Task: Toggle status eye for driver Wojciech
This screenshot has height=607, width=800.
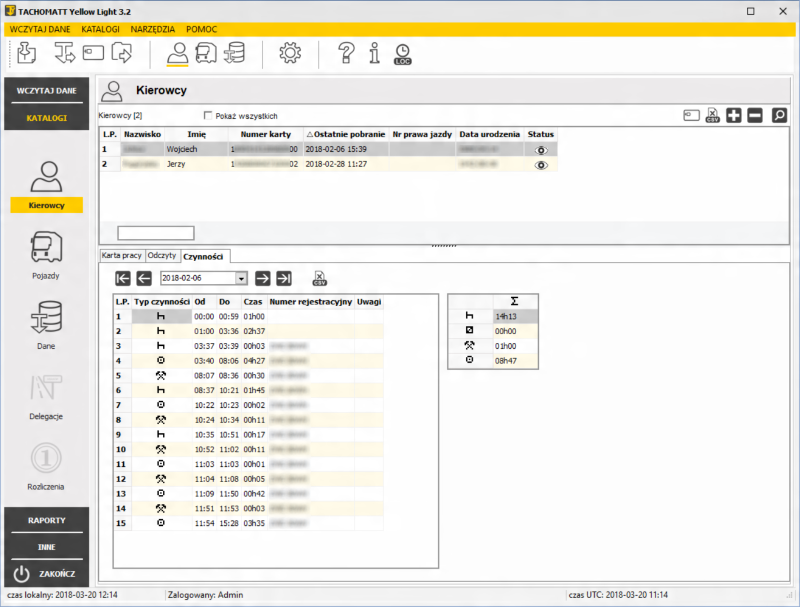Action: click(x=541, y=149)
